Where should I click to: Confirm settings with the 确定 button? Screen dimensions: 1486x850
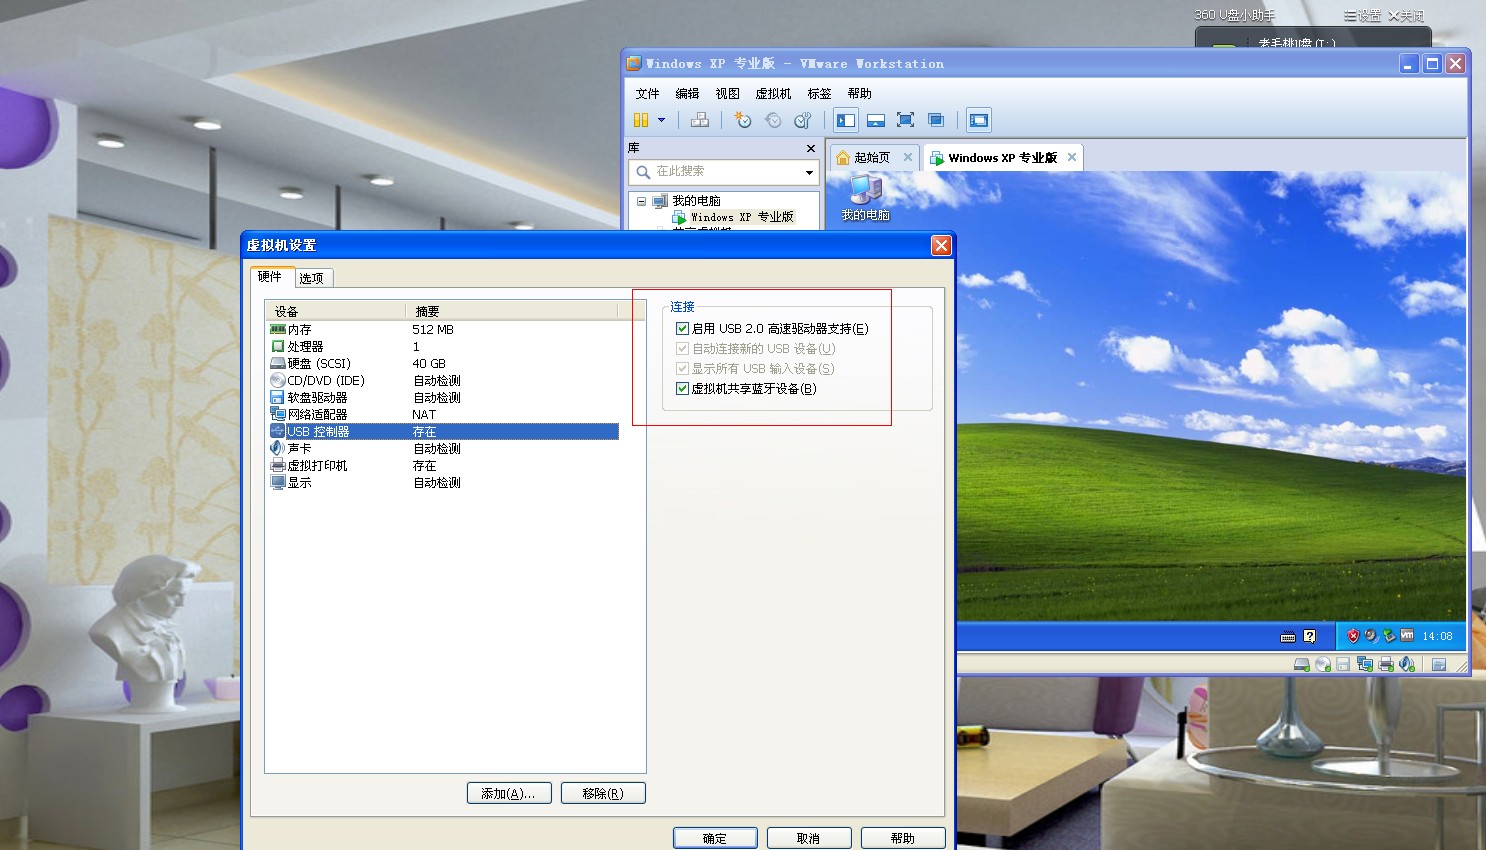[715, 838]
